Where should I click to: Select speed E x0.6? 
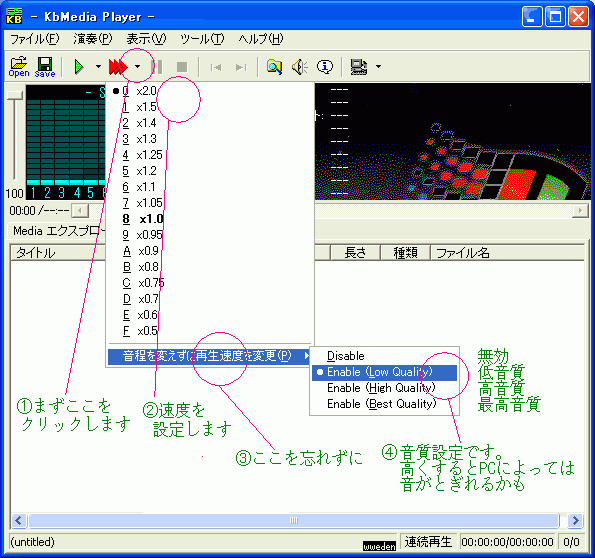point(210,315)
